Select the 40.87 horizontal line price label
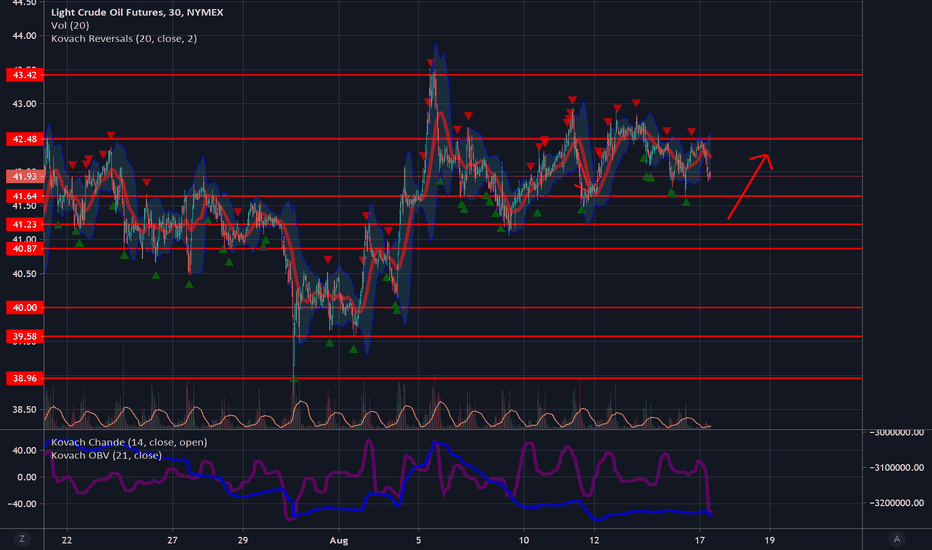This screenshot has width=932, height=550. pos(25,249)
